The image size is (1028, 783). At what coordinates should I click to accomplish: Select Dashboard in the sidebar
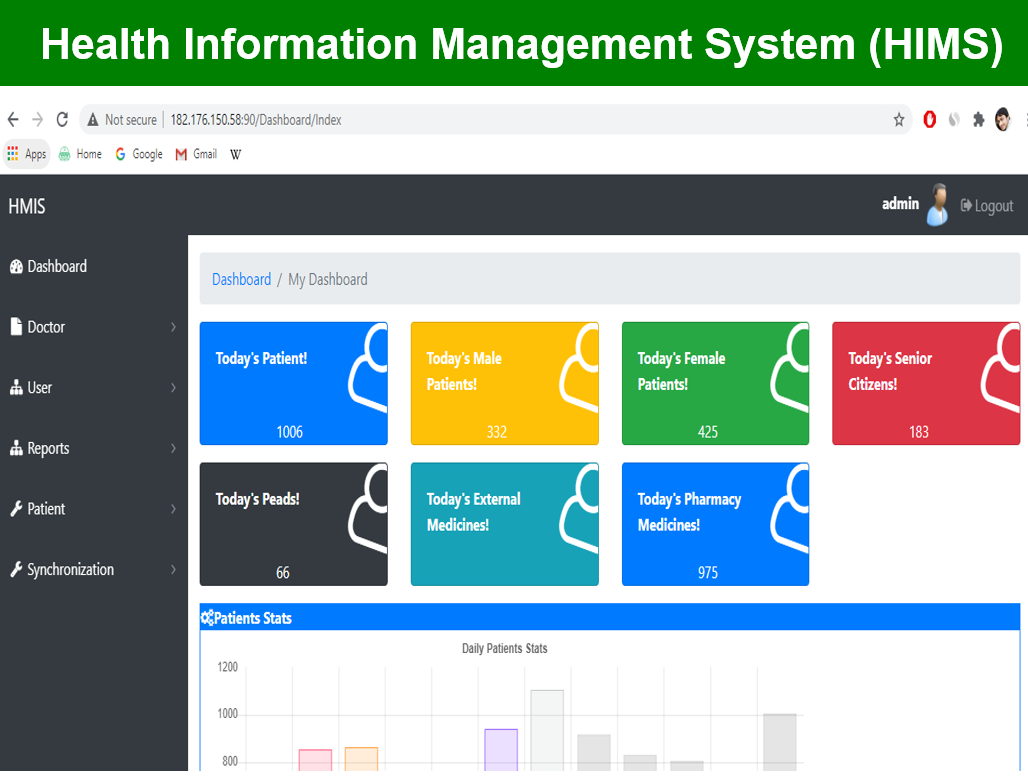click(56, 266)
